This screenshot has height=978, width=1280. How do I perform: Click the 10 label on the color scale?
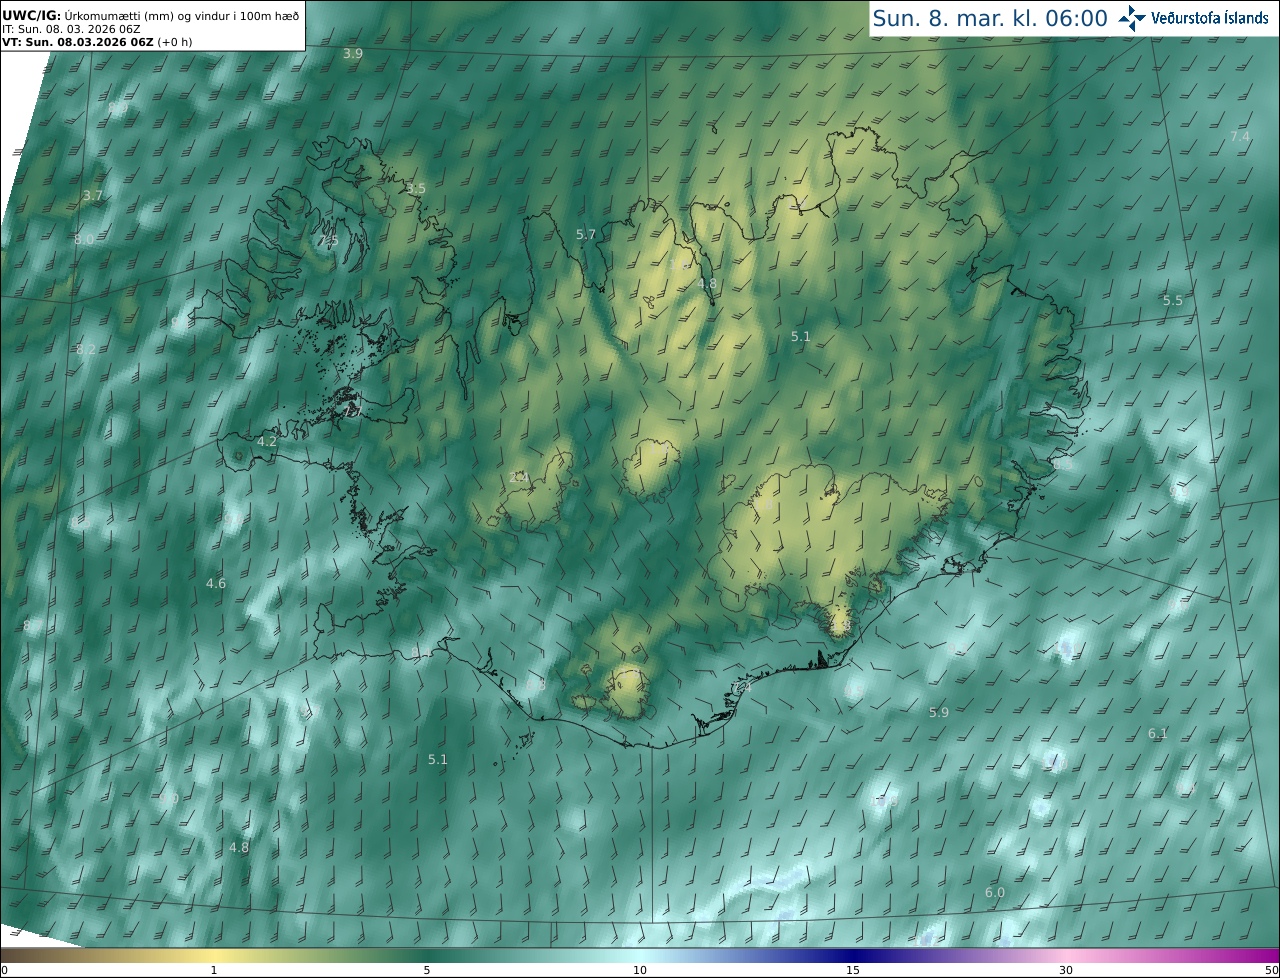click(640, 970)
